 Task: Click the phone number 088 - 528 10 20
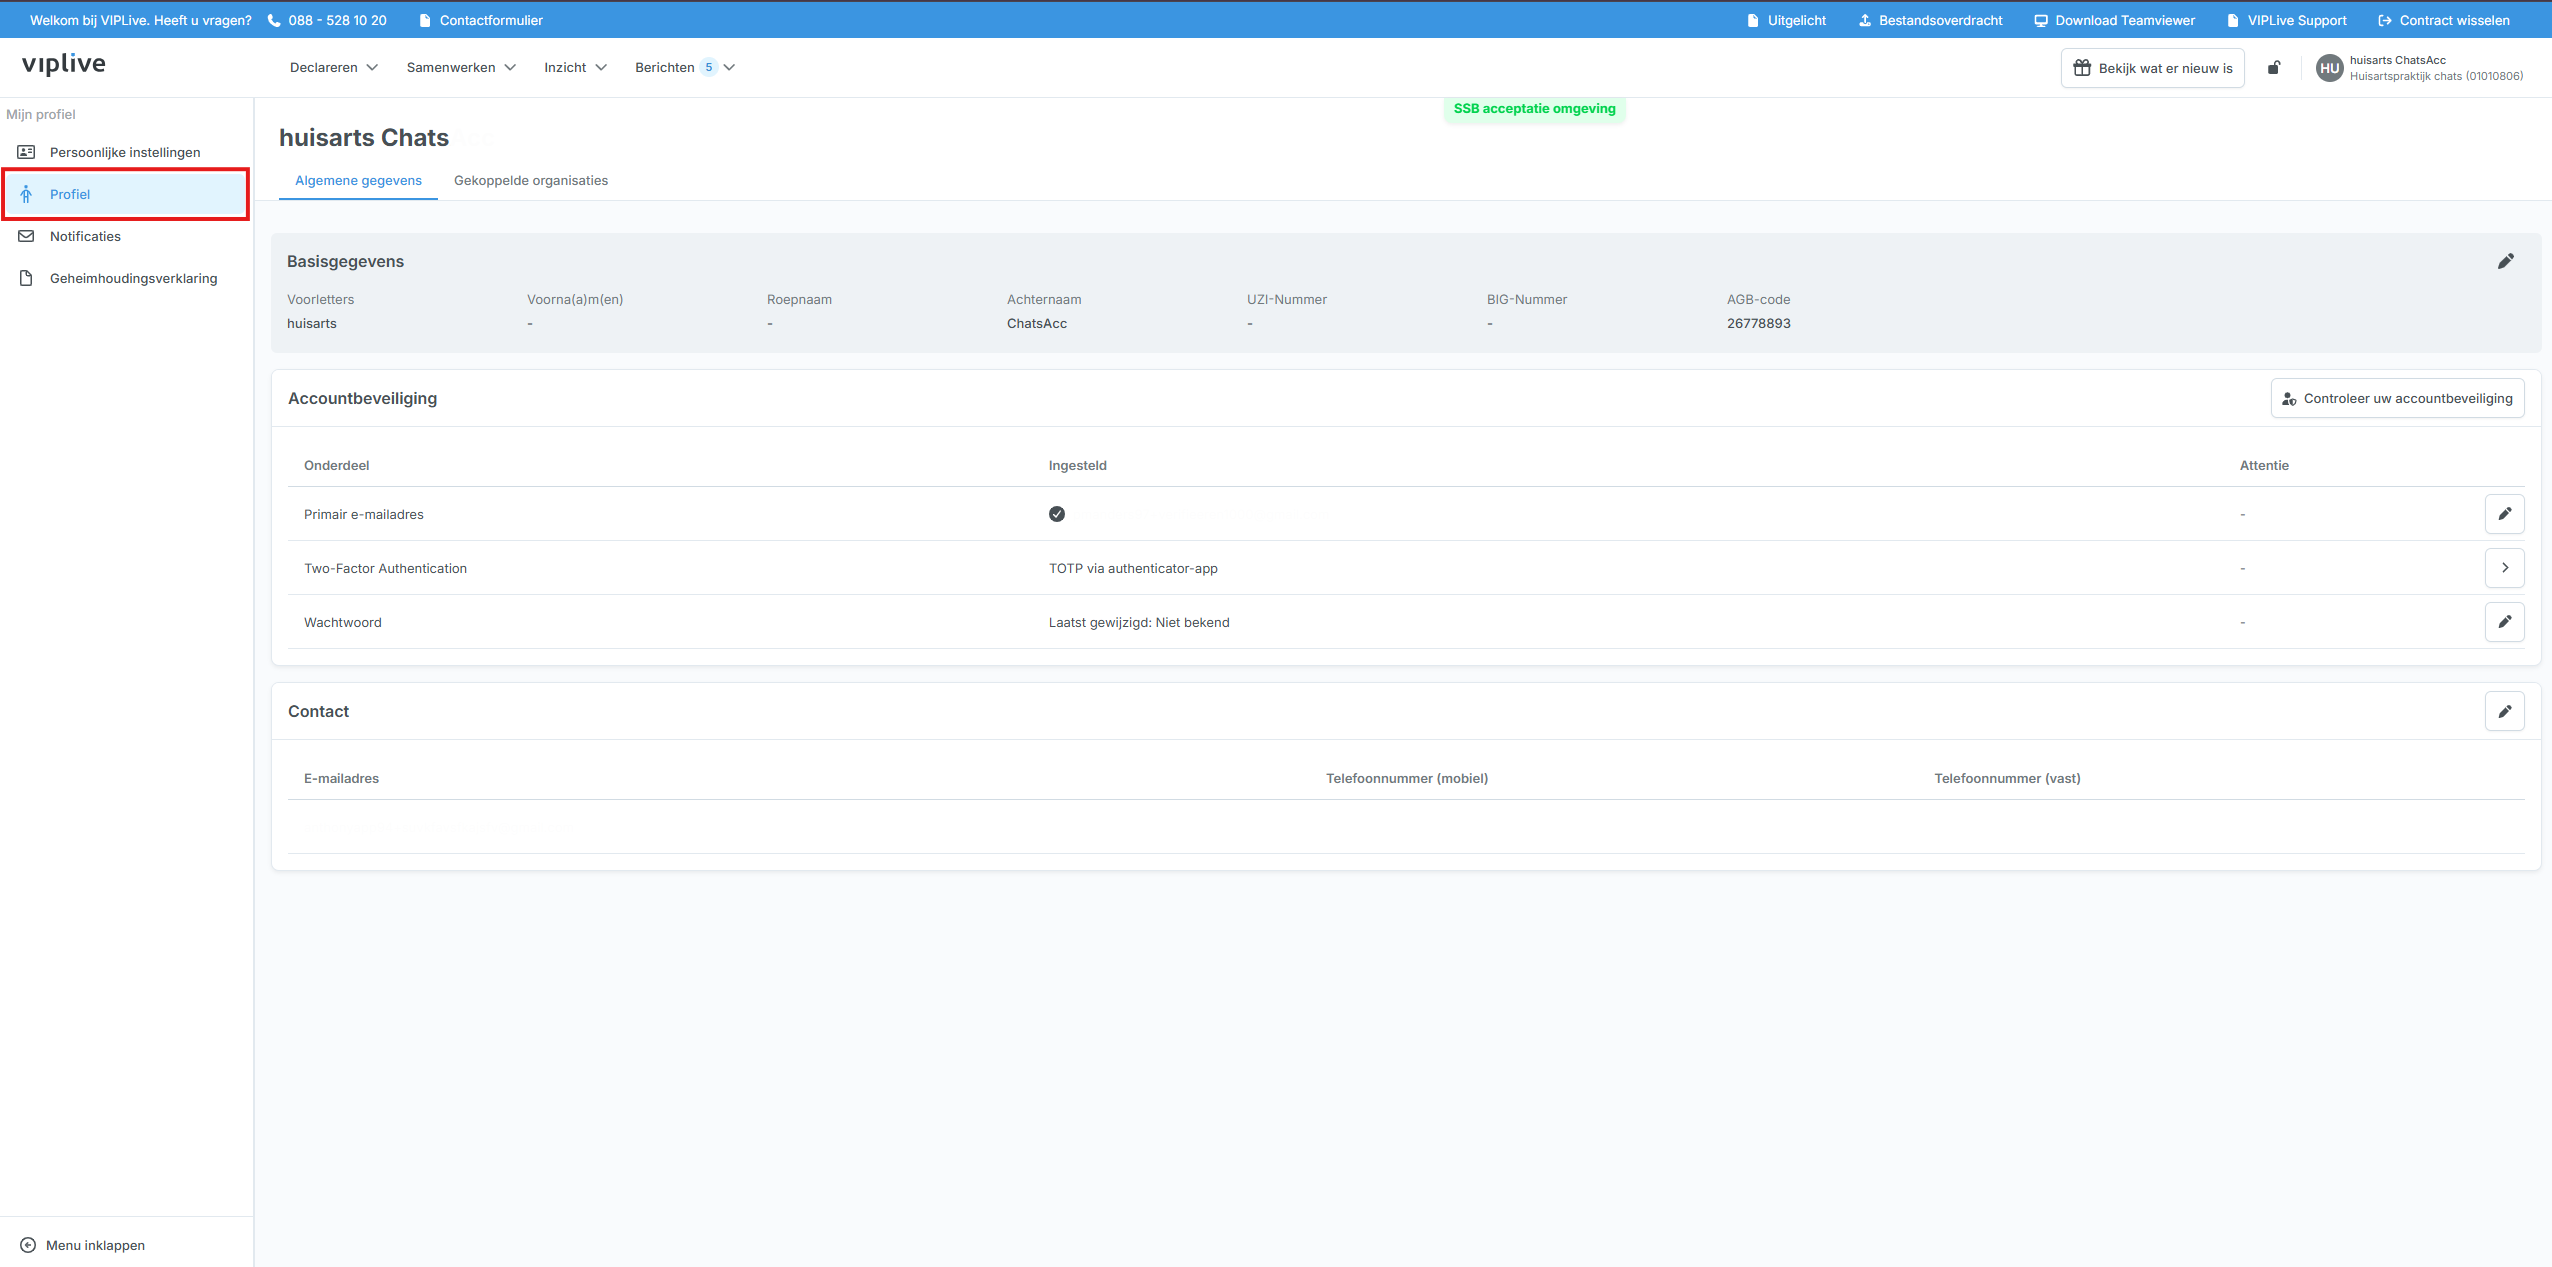pos(338,20)
